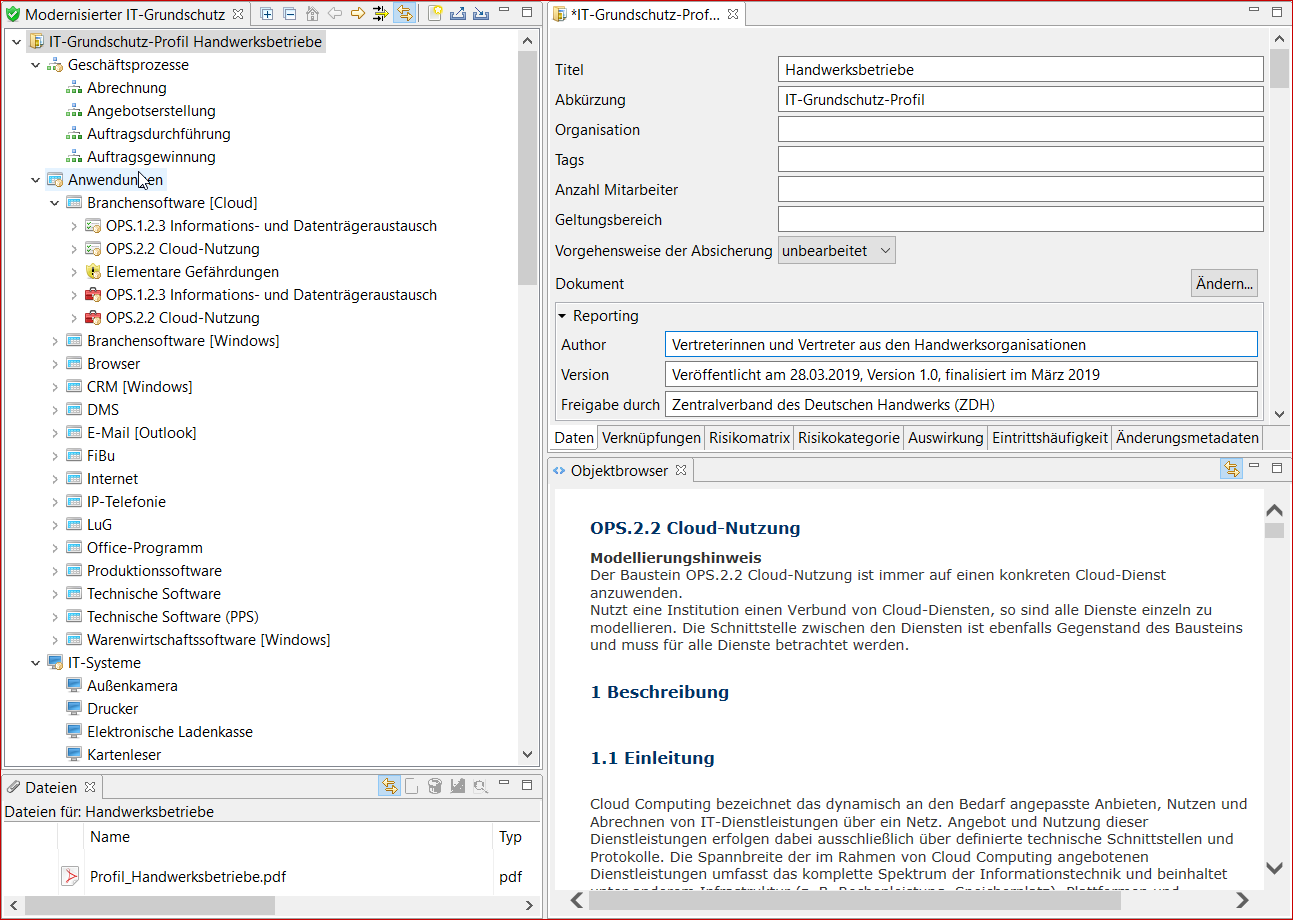The height and width of the screenshot is (920, 1293).
Task: Click the Objektbrowser horizontal scrollbar
Action: click(855, 900)
